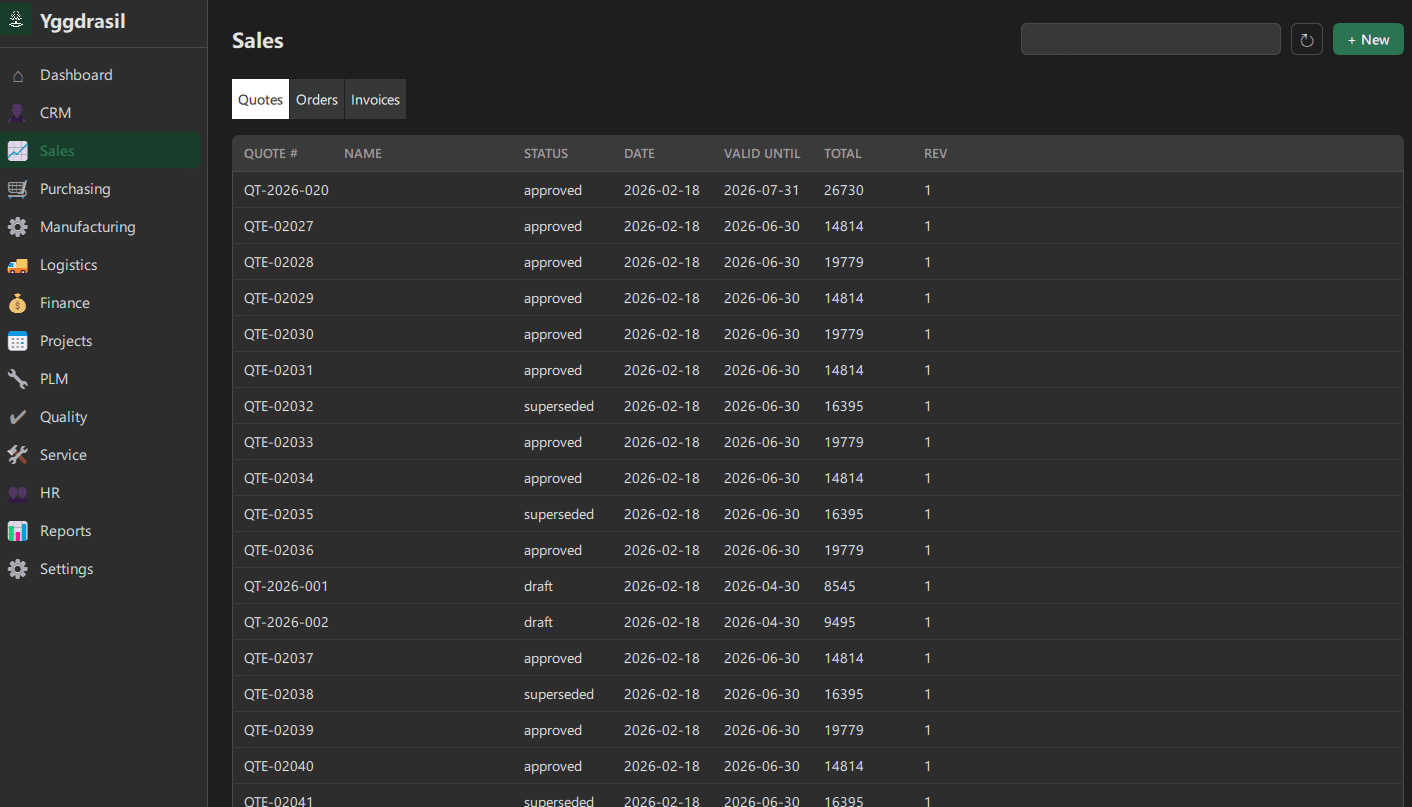Open the Projects calendar icon
1412x807 pixels.
point(17,340)
